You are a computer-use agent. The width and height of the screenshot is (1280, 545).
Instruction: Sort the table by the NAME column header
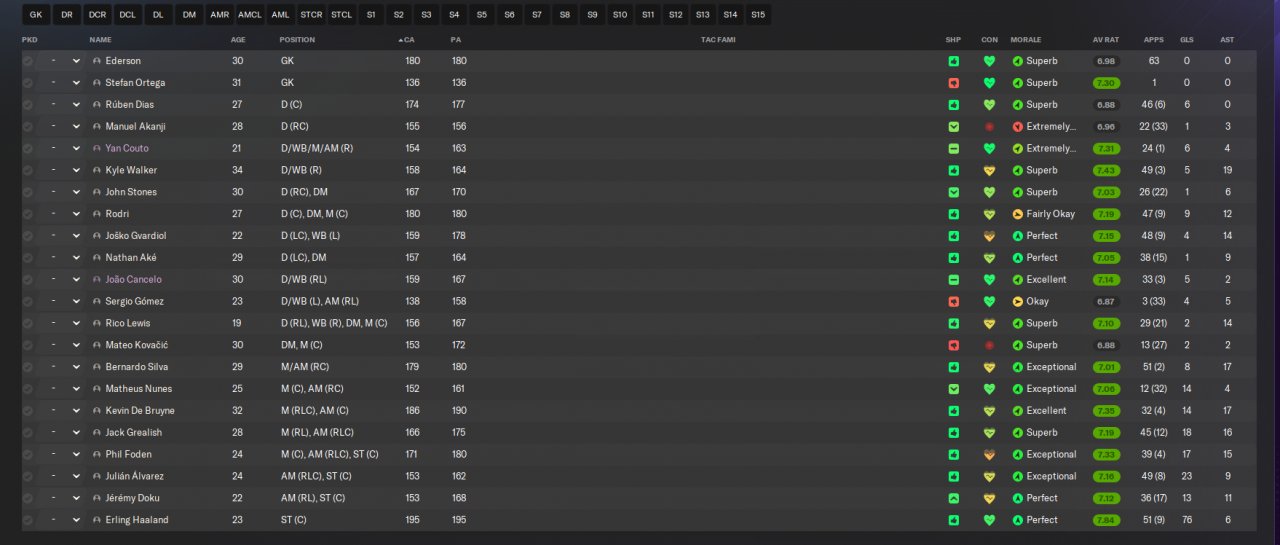[x=100, y=40]
